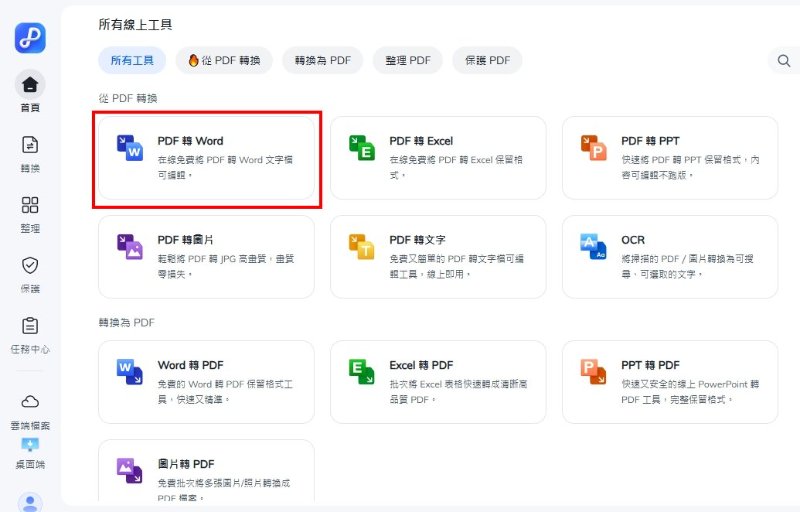This screenshot has width=800, height=512.
Task: Click the OCR tool icon
Action: (594, 247)
